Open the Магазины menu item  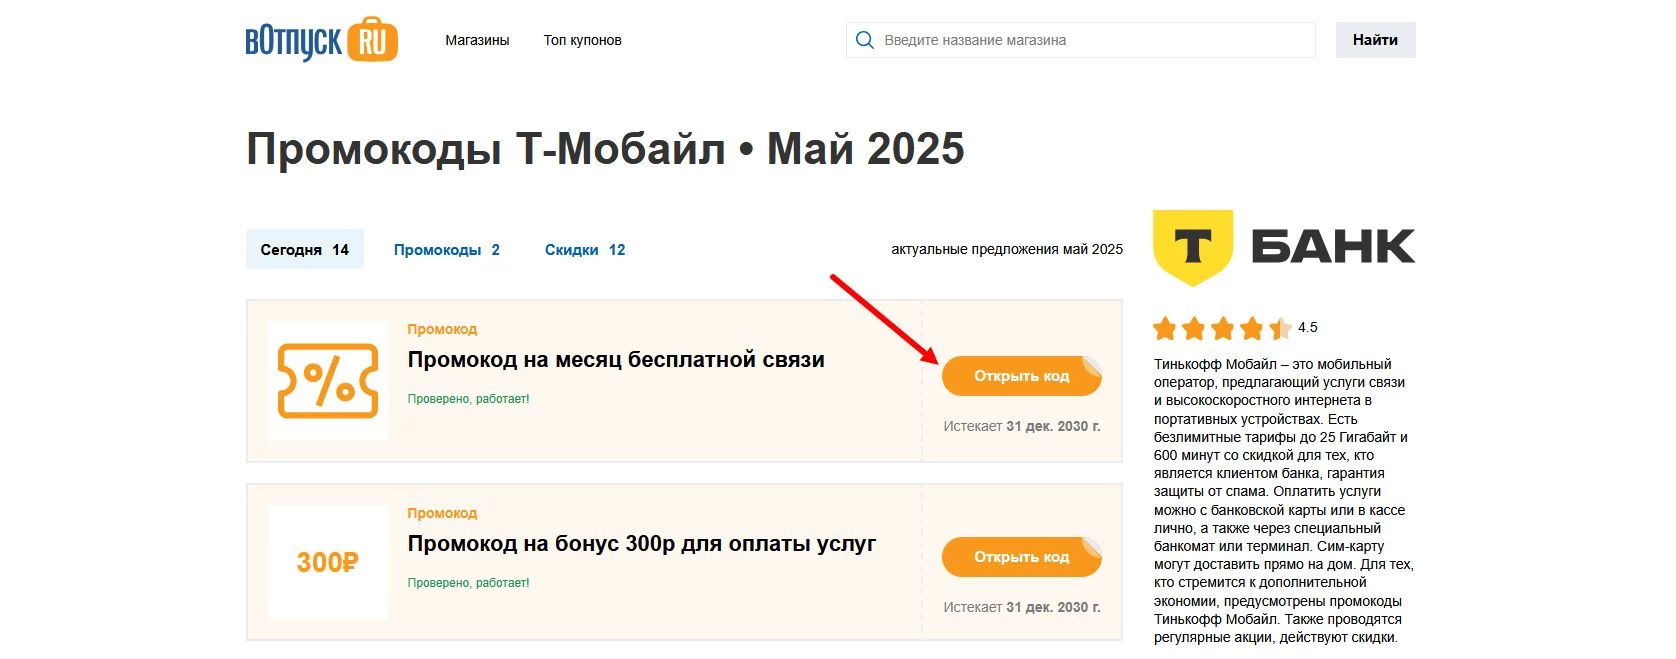point(477,40)
